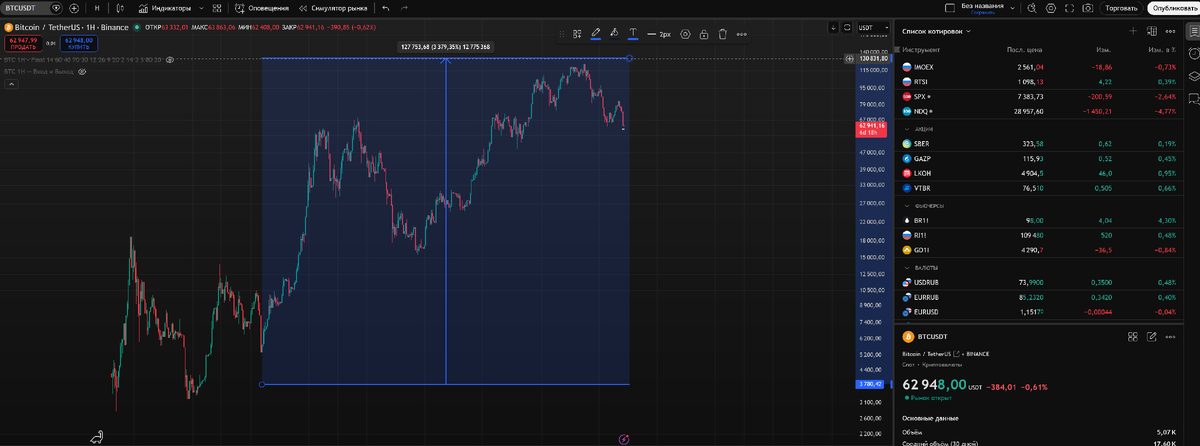Open drawing templates icon in the floating toolbar

coord(577,33)
